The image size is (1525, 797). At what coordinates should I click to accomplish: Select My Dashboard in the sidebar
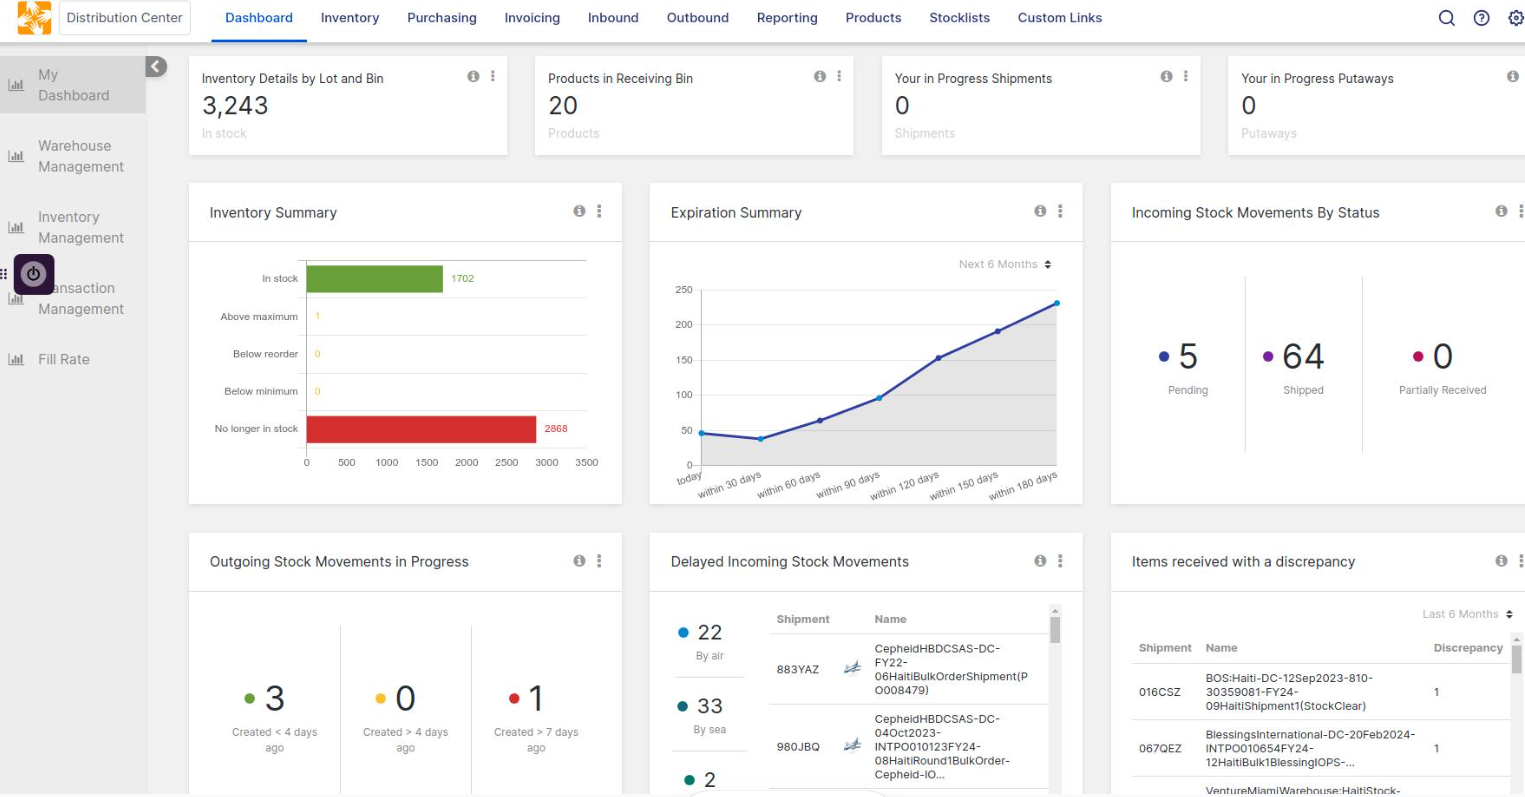[x=73, y=85]
